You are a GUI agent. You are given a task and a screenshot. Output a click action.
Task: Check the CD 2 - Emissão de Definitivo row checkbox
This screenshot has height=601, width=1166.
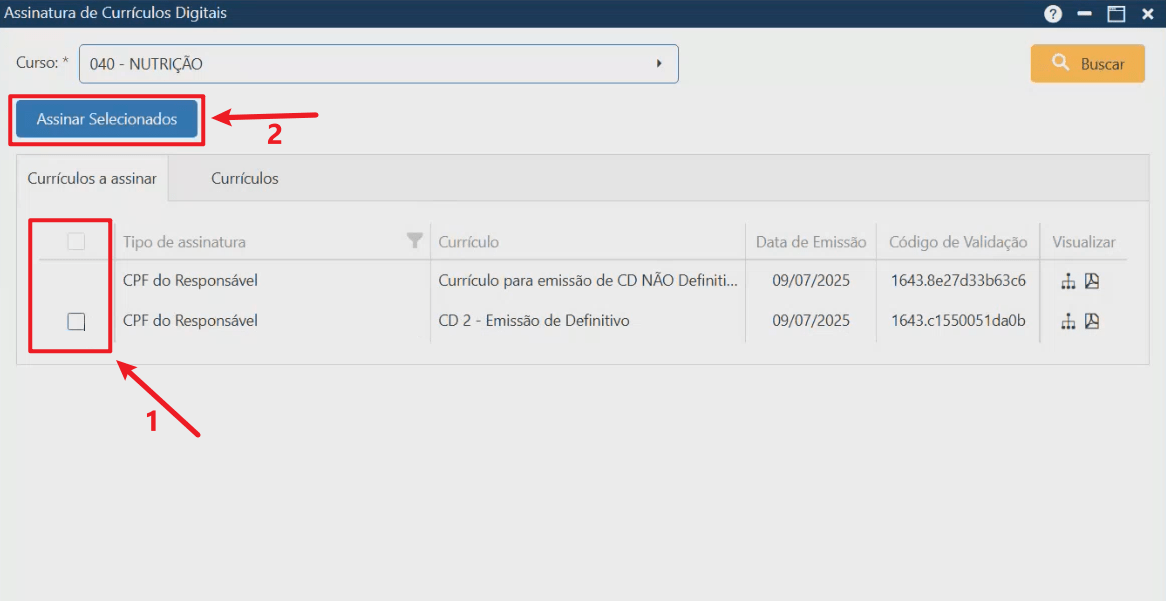point(76,321)
